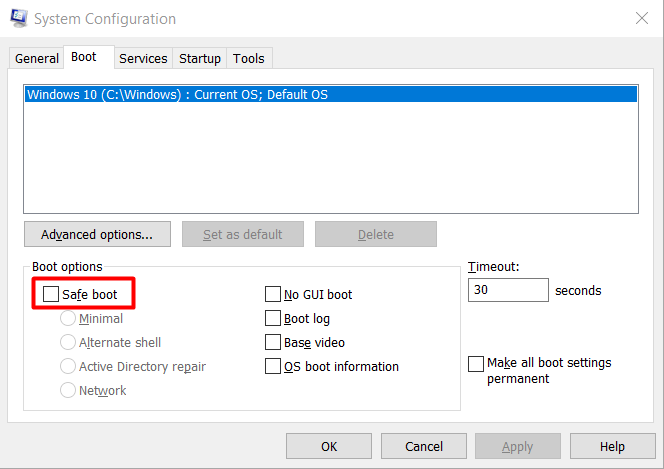Toggle the Base video checkbox
Image resolution: width=664 pixels, height=469 pixels.
272,343
